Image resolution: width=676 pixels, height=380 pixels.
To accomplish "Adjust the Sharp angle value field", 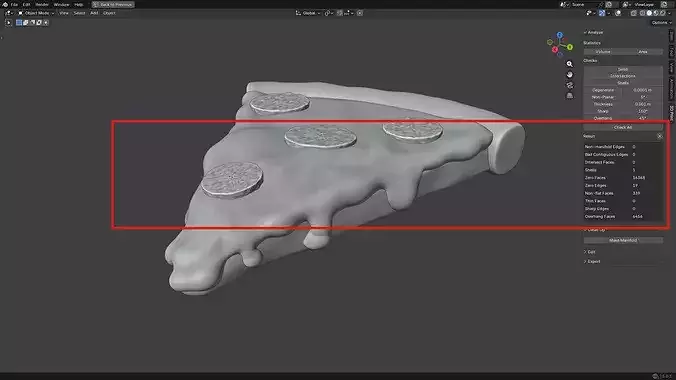I will [x=643, y=111].
